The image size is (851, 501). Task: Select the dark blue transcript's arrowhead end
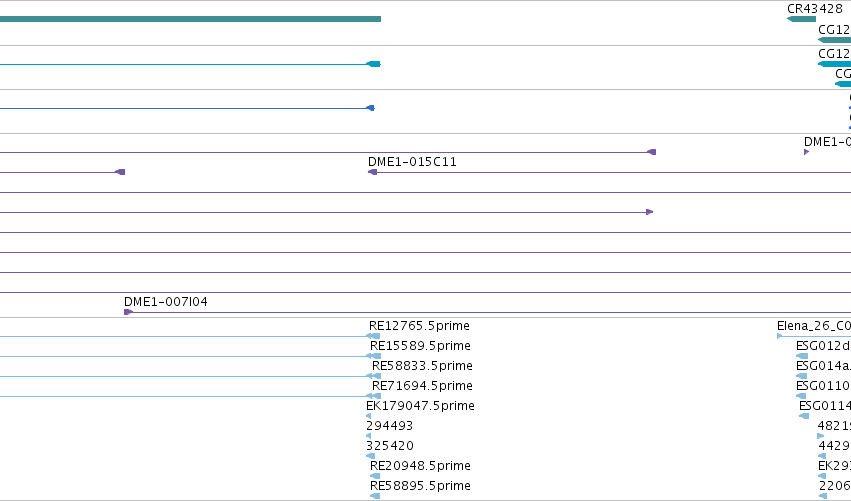370,108
